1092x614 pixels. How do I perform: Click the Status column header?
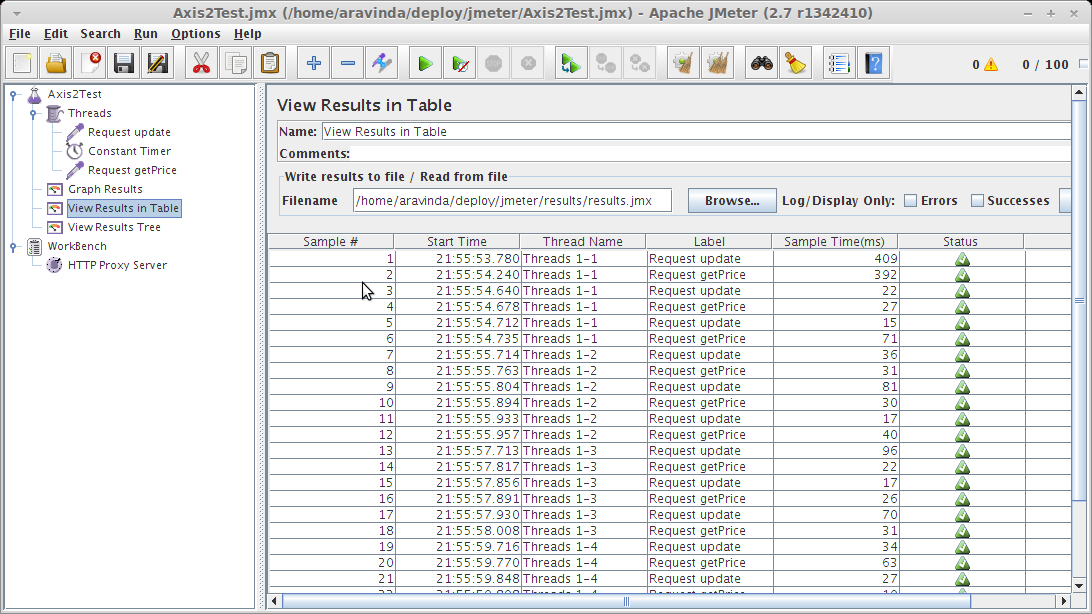pyautogui.click(x=960, y=242)
